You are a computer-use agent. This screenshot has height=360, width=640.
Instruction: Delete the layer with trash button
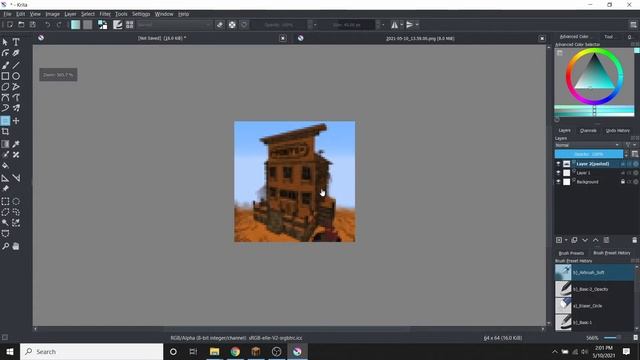coord(634,240)
